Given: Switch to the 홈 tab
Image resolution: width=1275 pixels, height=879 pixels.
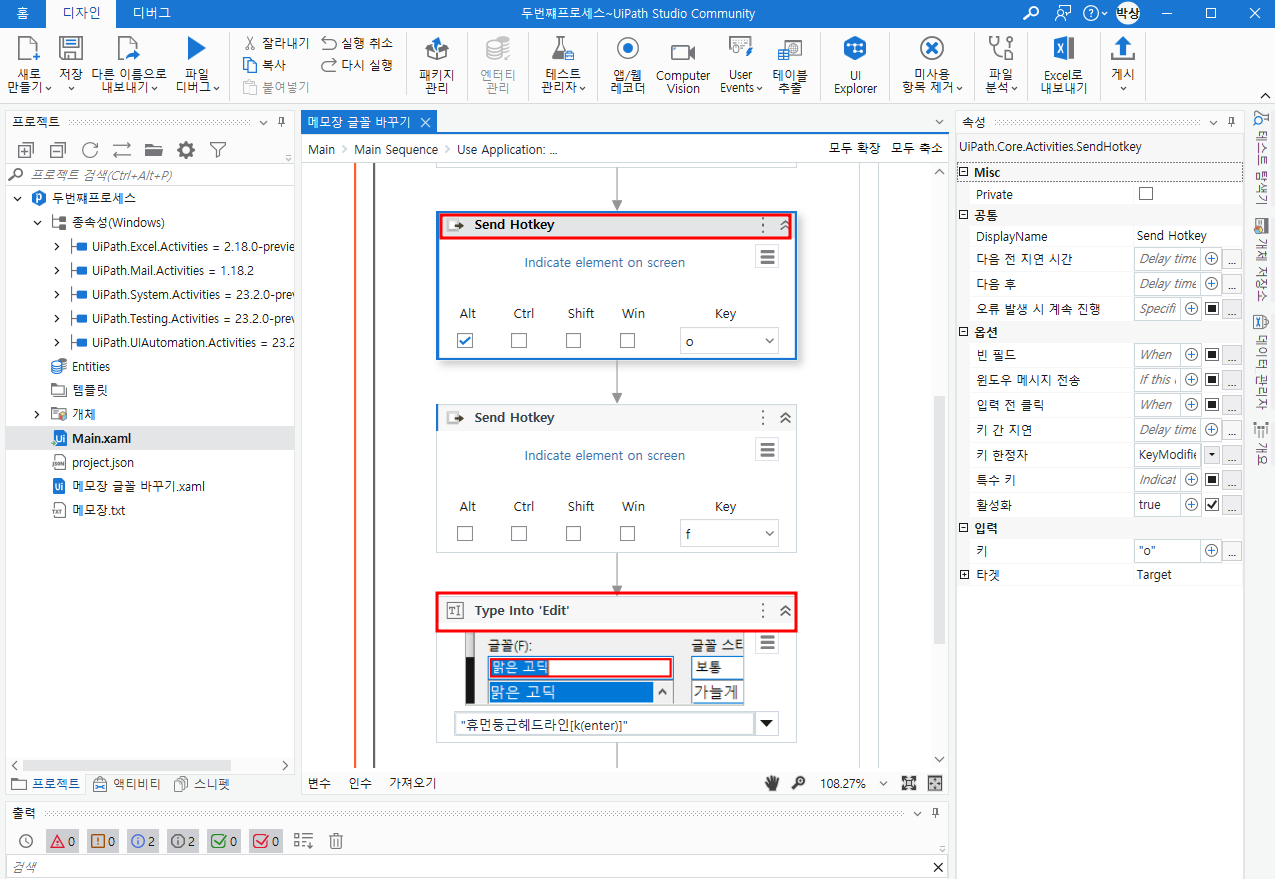Looking at the screenshot, I should tap(22, 13).
